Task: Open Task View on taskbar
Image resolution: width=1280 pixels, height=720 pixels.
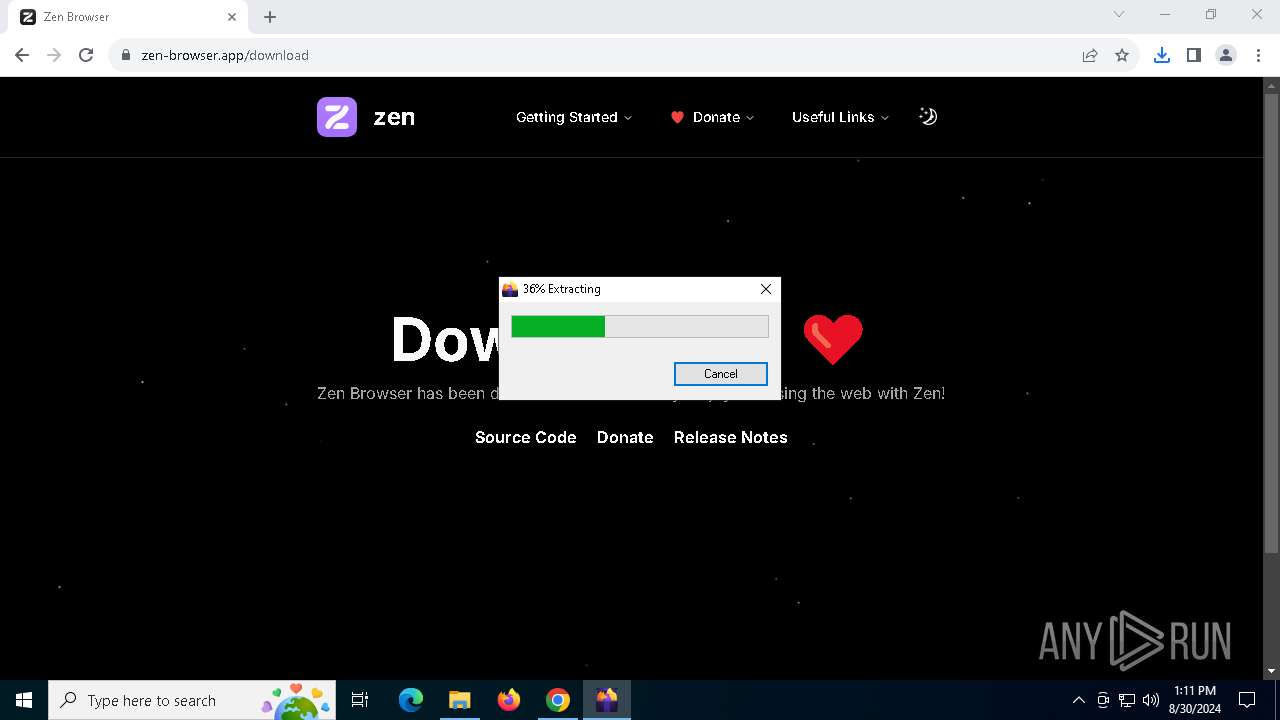Action: point(360,700)
